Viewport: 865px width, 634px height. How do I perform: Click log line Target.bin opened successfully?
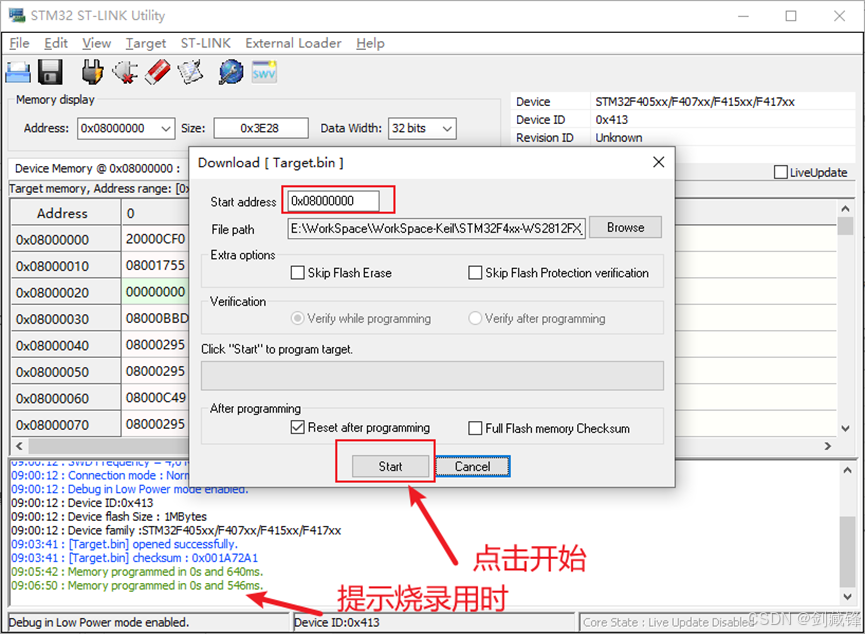click(125, 544)
